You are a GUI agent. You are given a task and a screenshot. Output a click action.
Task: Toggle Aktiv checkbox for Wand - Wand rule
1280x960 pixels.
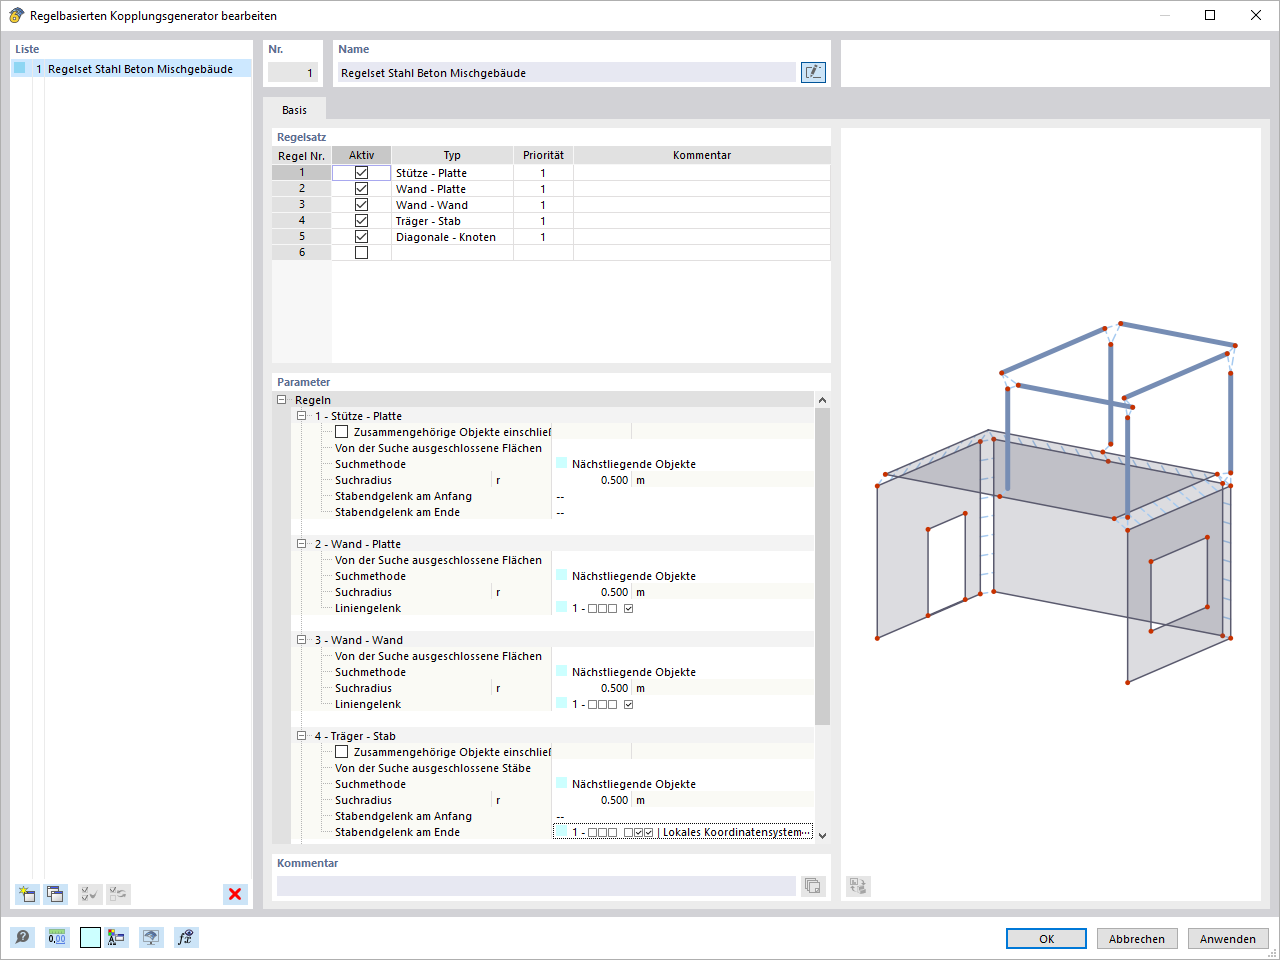tap(361, 205)
